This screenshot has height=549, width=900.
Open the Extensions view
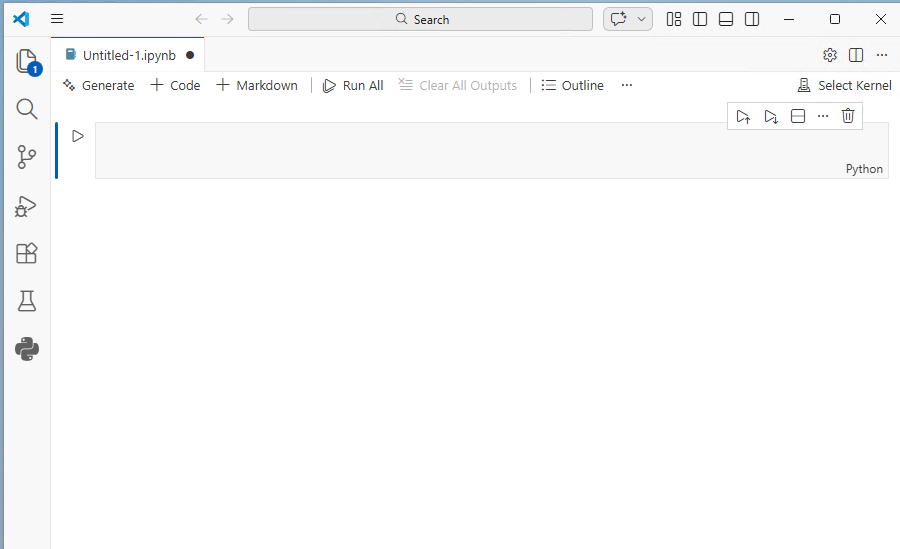point(27,253)
